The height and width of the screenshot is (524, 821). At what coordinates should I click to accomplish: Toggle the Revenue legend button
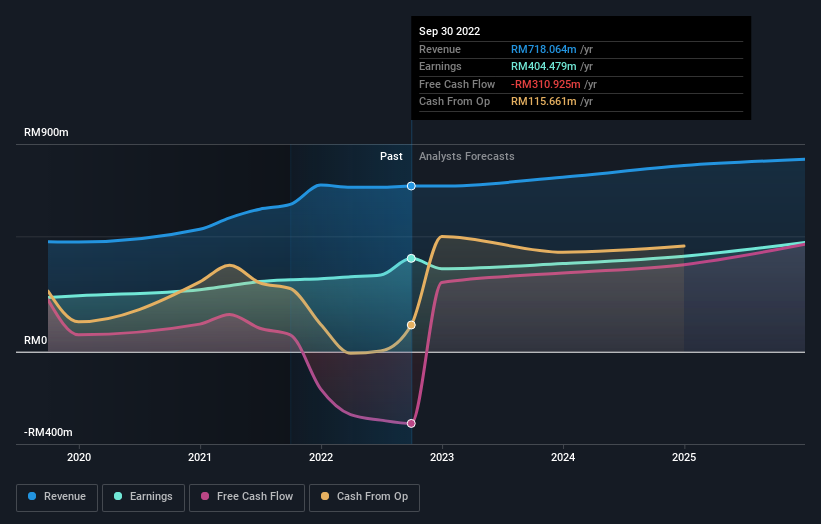pos(57,497)
